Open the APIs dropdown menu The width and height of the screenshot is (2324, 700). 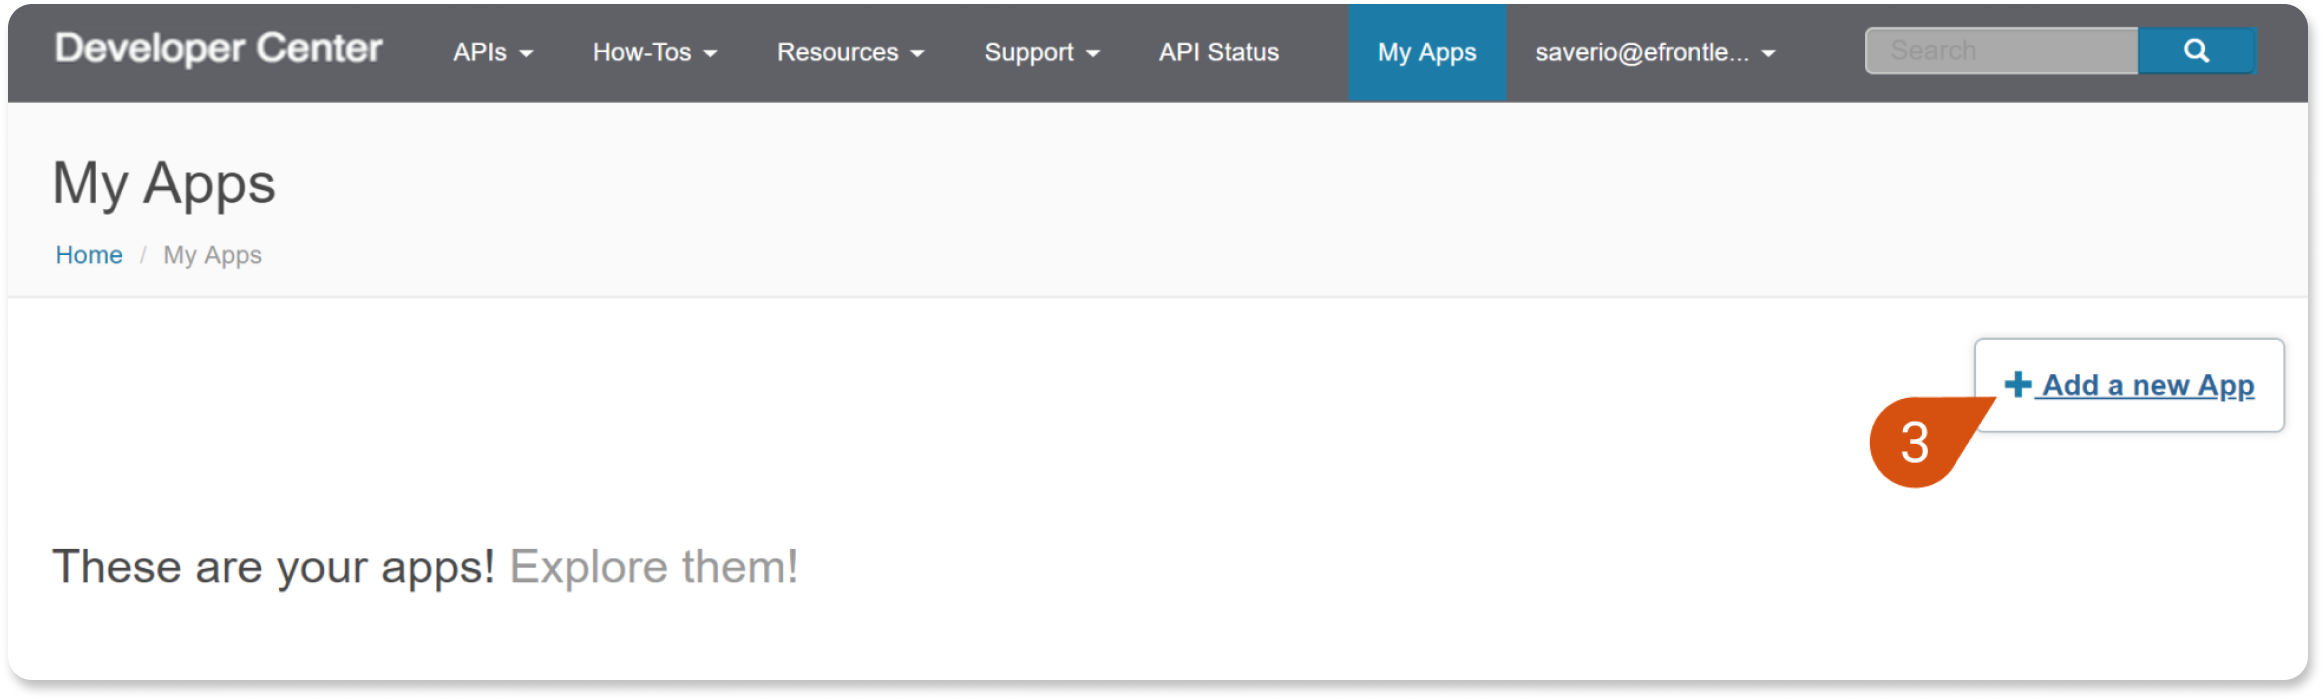[x=493, y=52]
